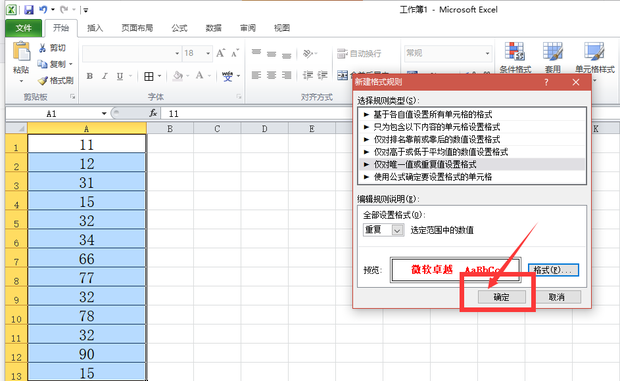
Task: Click the text orientation icon
Action: pos(308,53)
